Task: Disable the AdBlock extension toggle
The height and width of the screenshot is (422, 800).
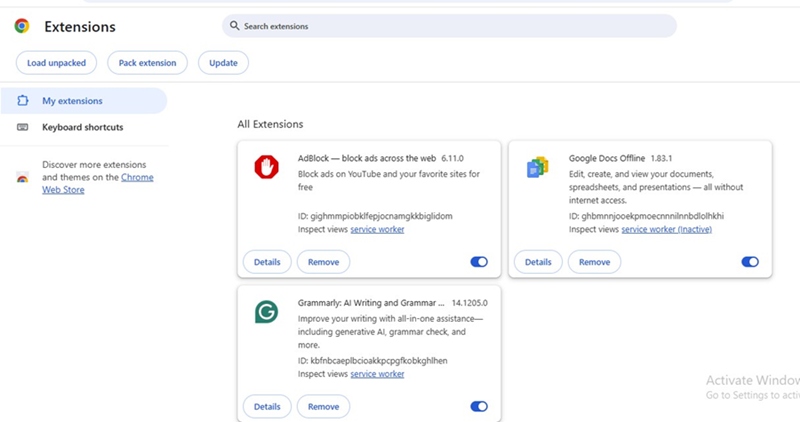Action: pos(479,262)
